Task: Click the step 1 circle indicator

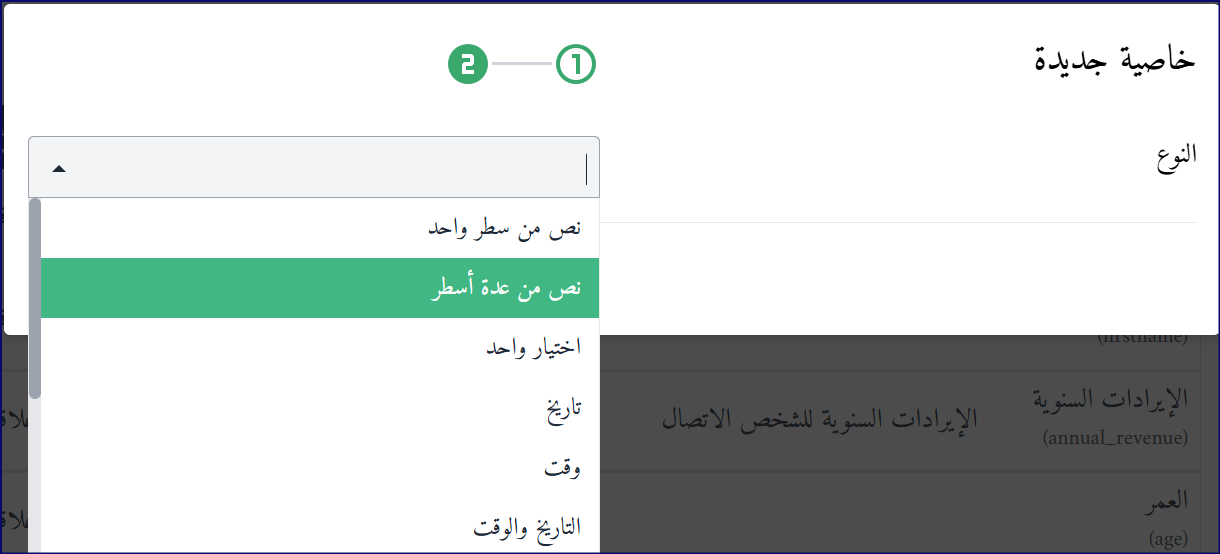Action: pos(575,64)
